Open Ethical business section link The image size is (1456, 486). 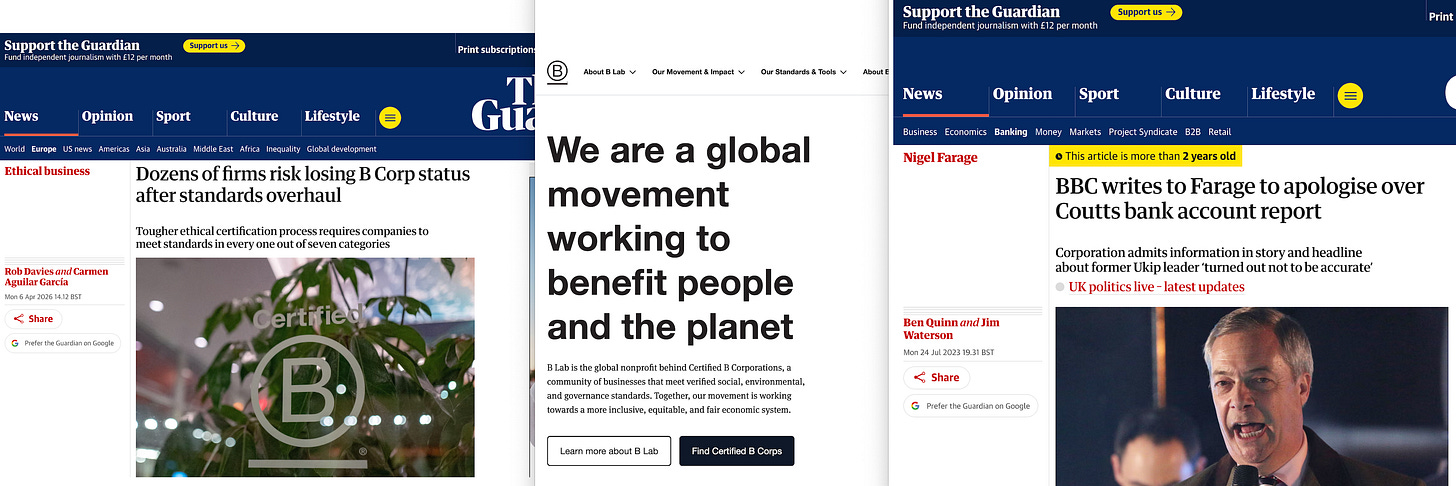(47, 171)
